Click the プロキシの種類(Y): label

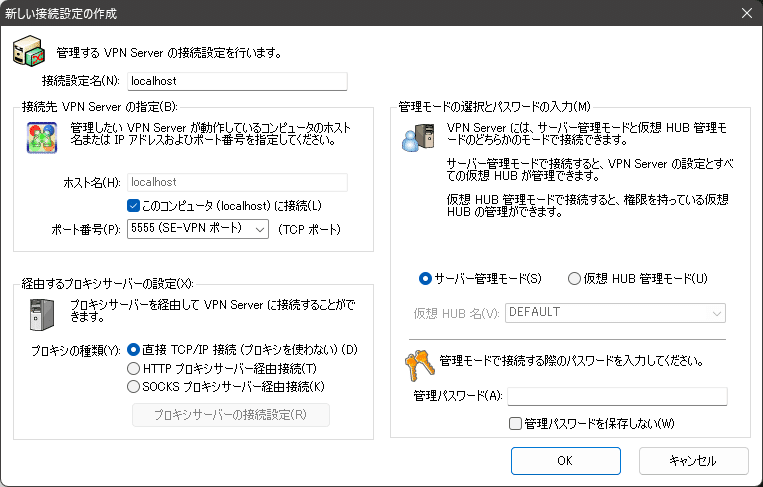click(76, 350)
